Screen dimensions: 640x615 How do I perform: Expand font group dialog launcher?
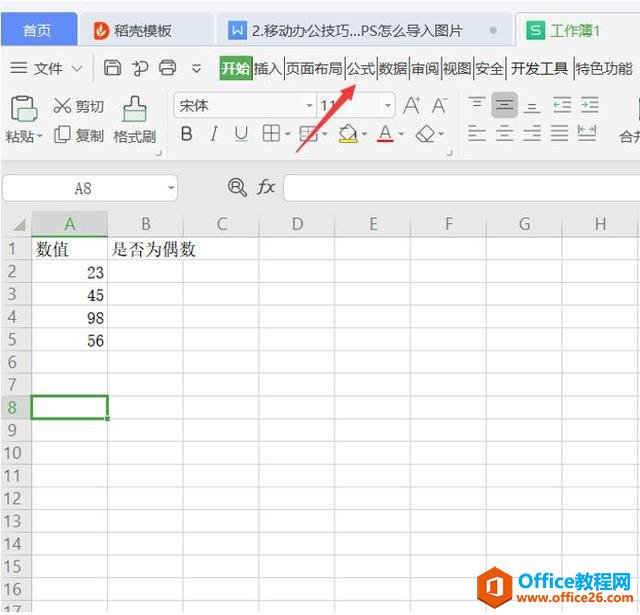(x=449, y=153)
